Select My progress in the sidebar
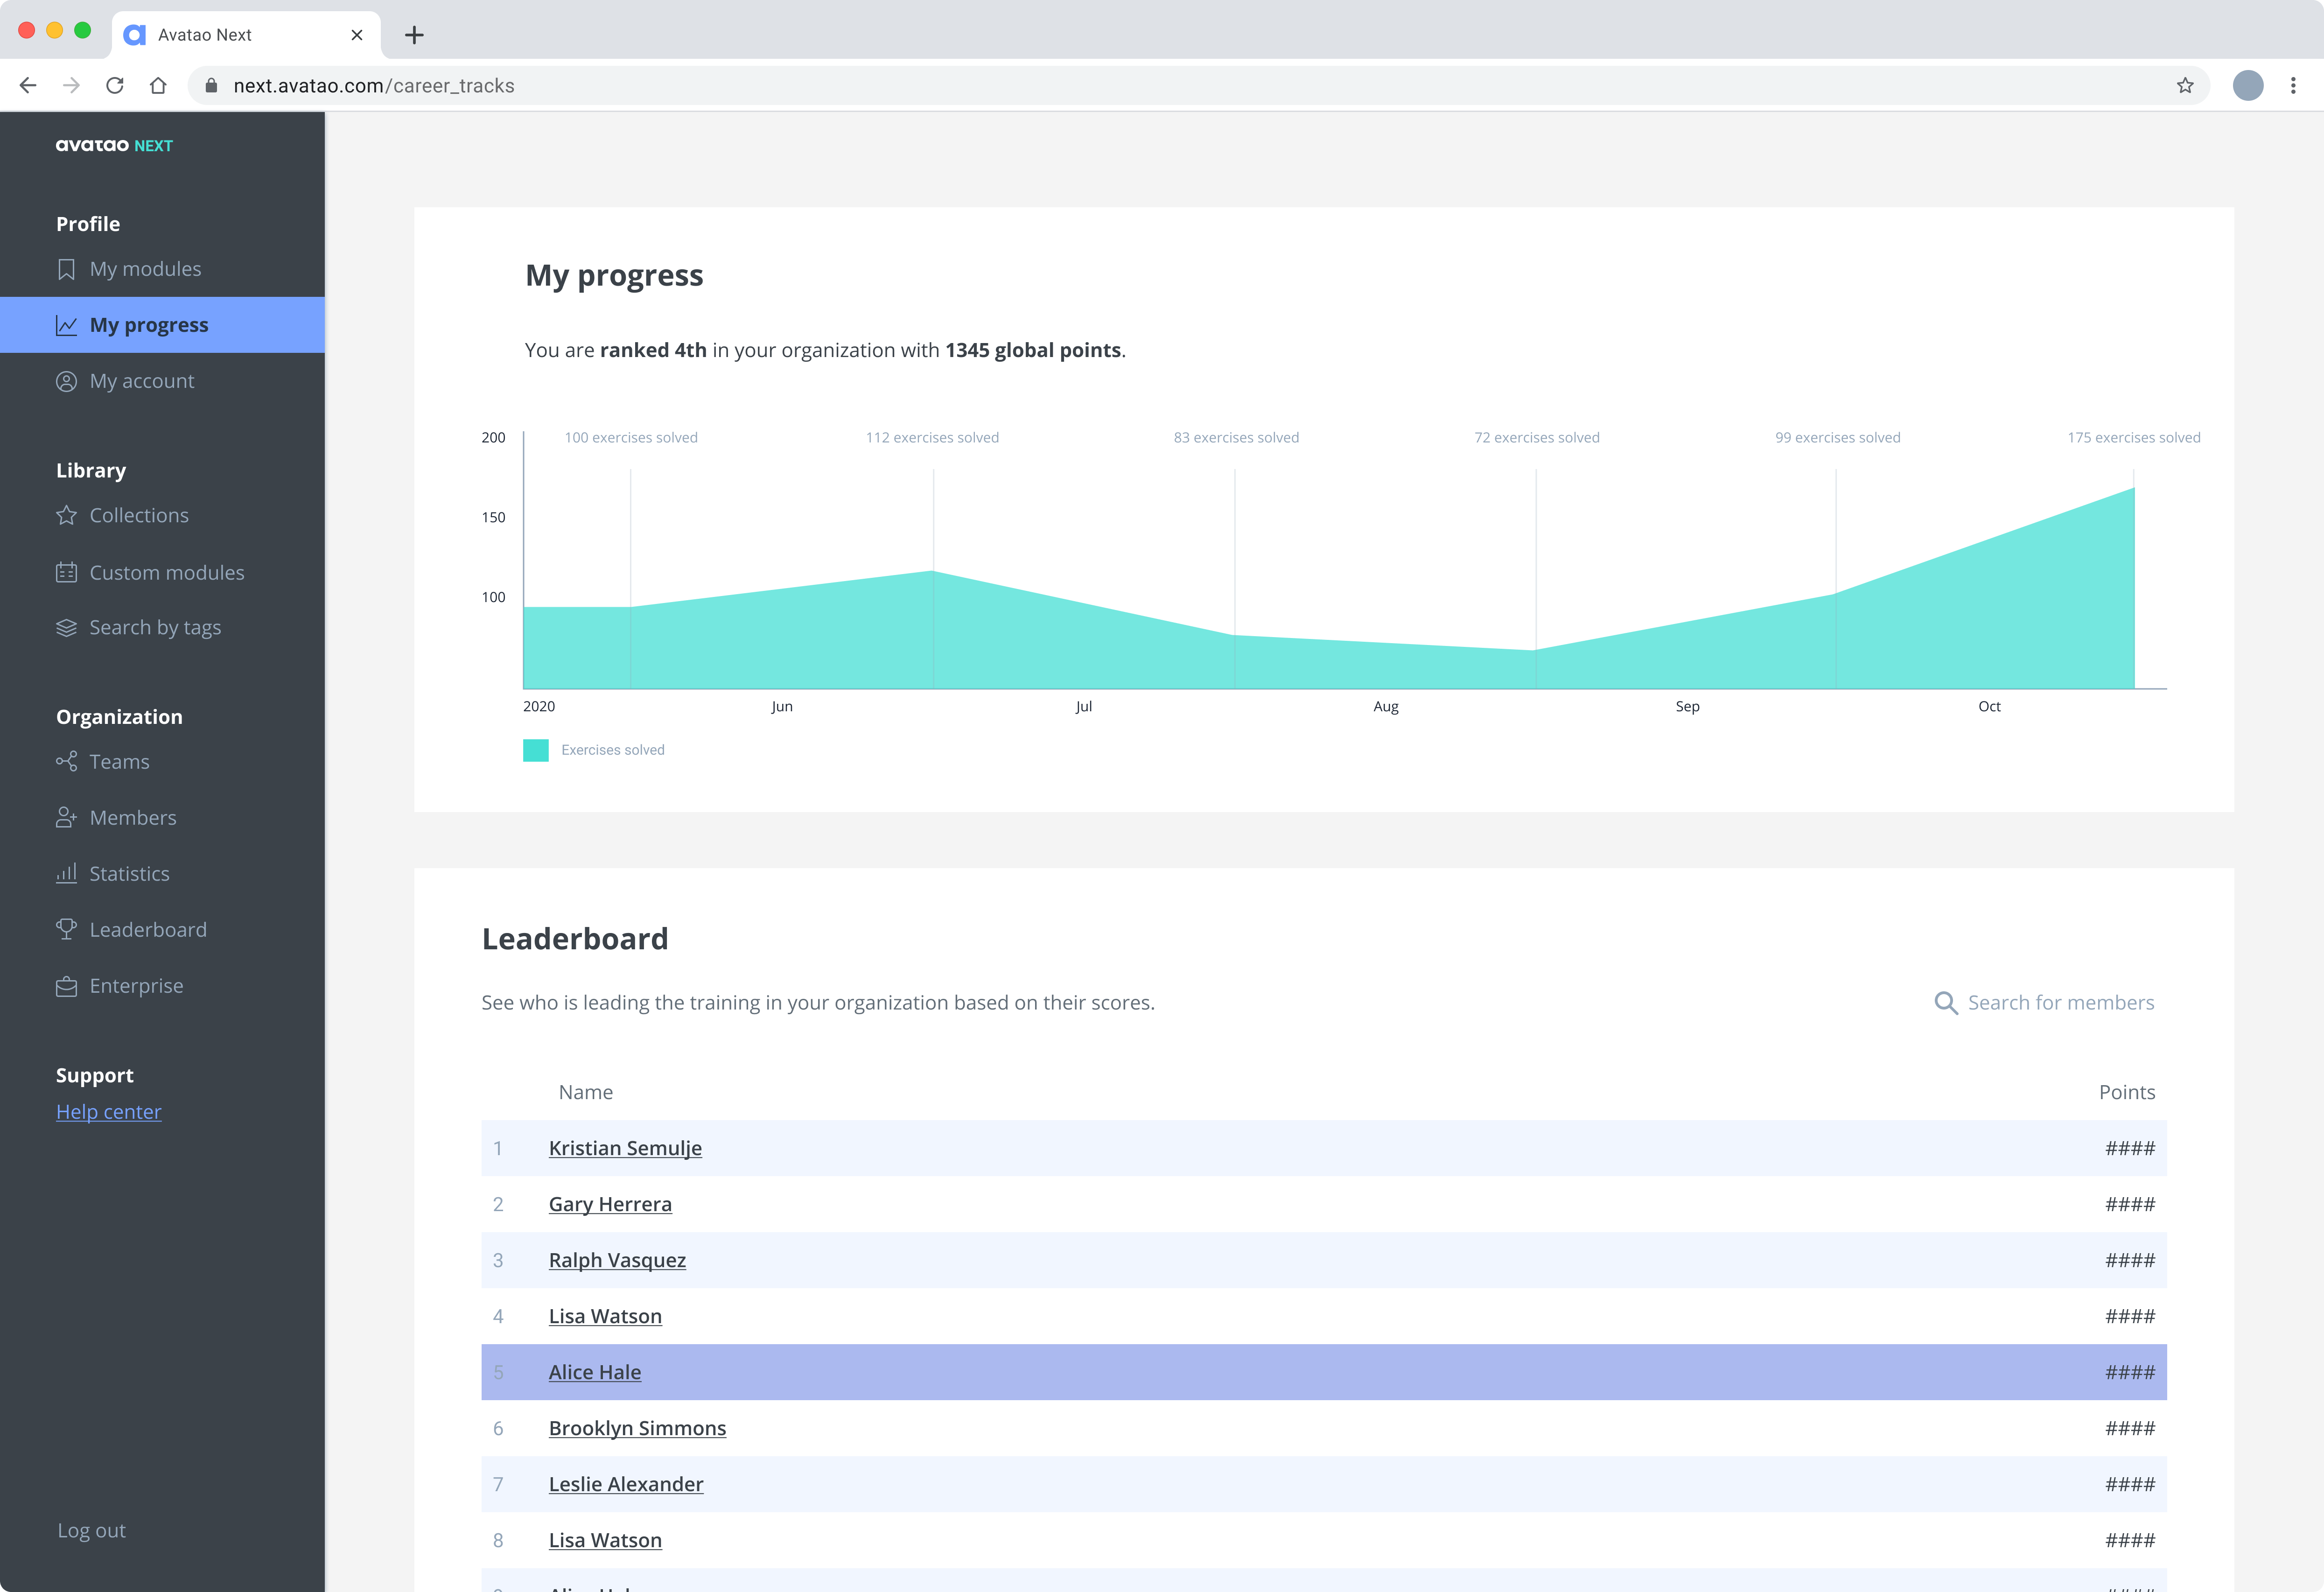2324x1592 pixels. (x=149, y=325)
